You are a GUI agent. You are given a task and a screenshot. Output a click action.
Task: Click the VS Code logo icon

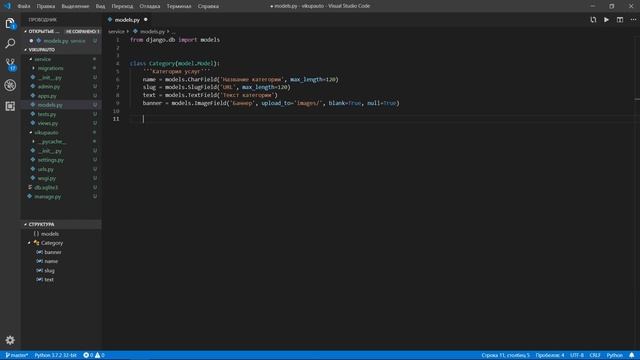7,6
